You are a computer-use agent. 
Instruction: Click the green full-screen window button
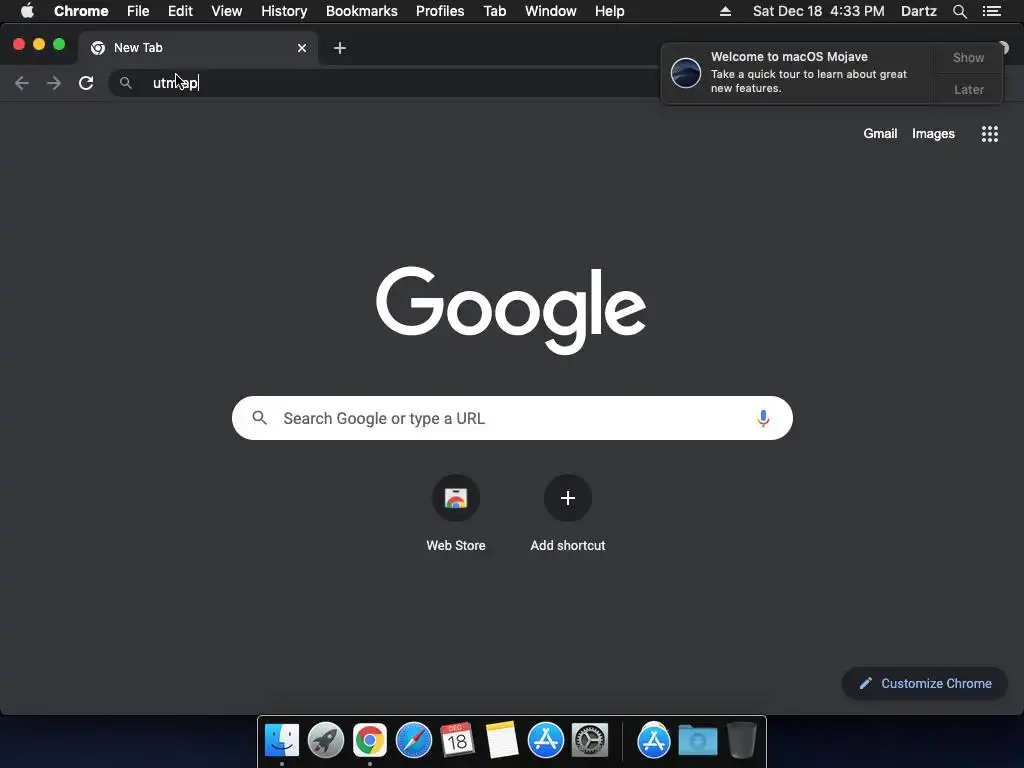[x=59, y=44]
